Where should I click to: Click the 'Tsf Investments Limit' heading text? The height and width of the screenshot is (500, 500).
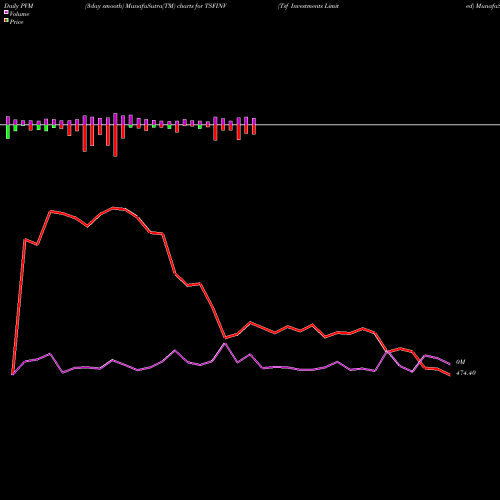308,6
